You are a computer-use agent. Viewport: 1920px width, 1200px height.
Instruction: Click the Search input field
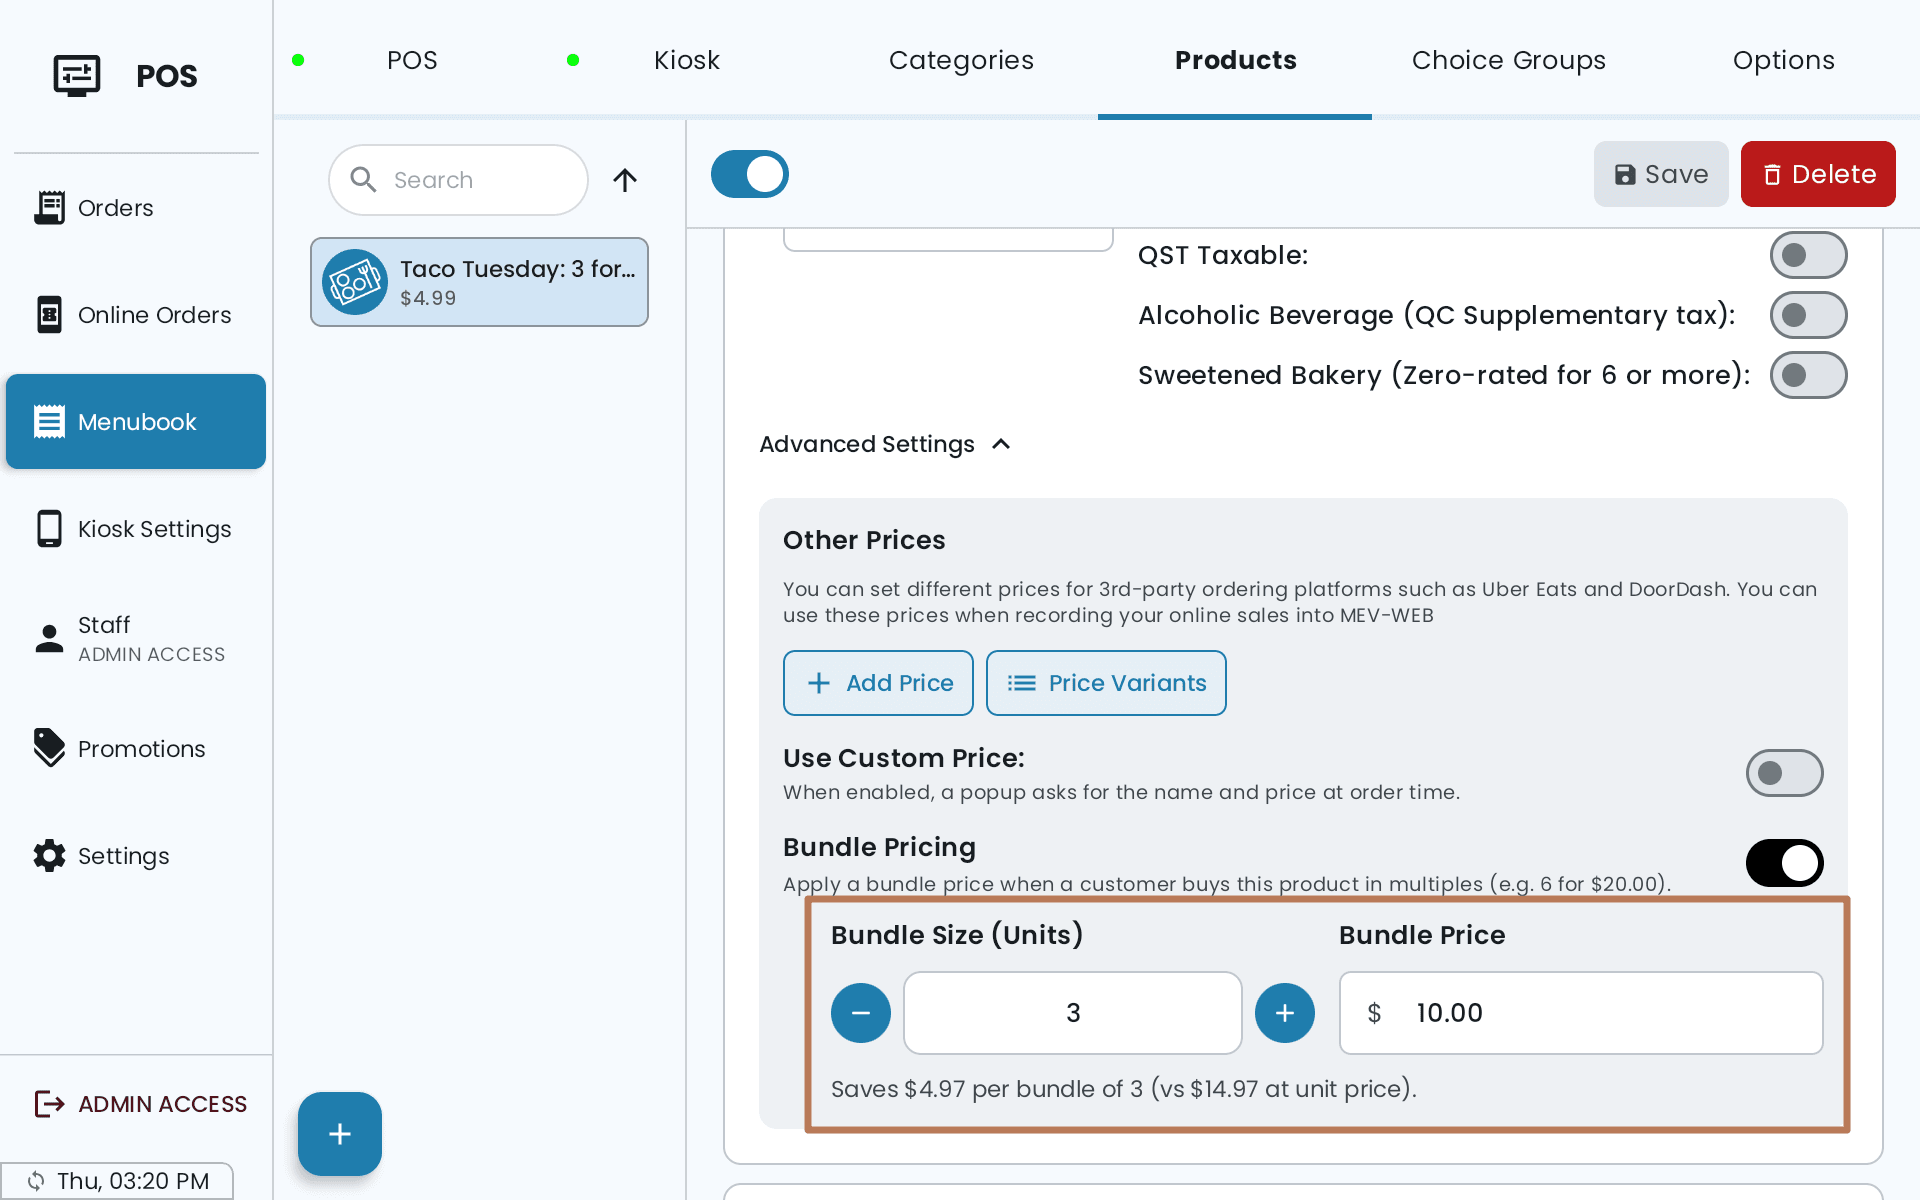coord(458,180)
